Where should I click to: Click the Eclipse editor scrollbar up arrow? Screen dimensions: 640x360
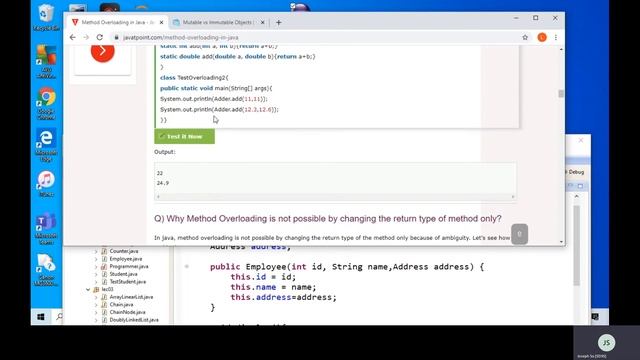tap(576, 196)
